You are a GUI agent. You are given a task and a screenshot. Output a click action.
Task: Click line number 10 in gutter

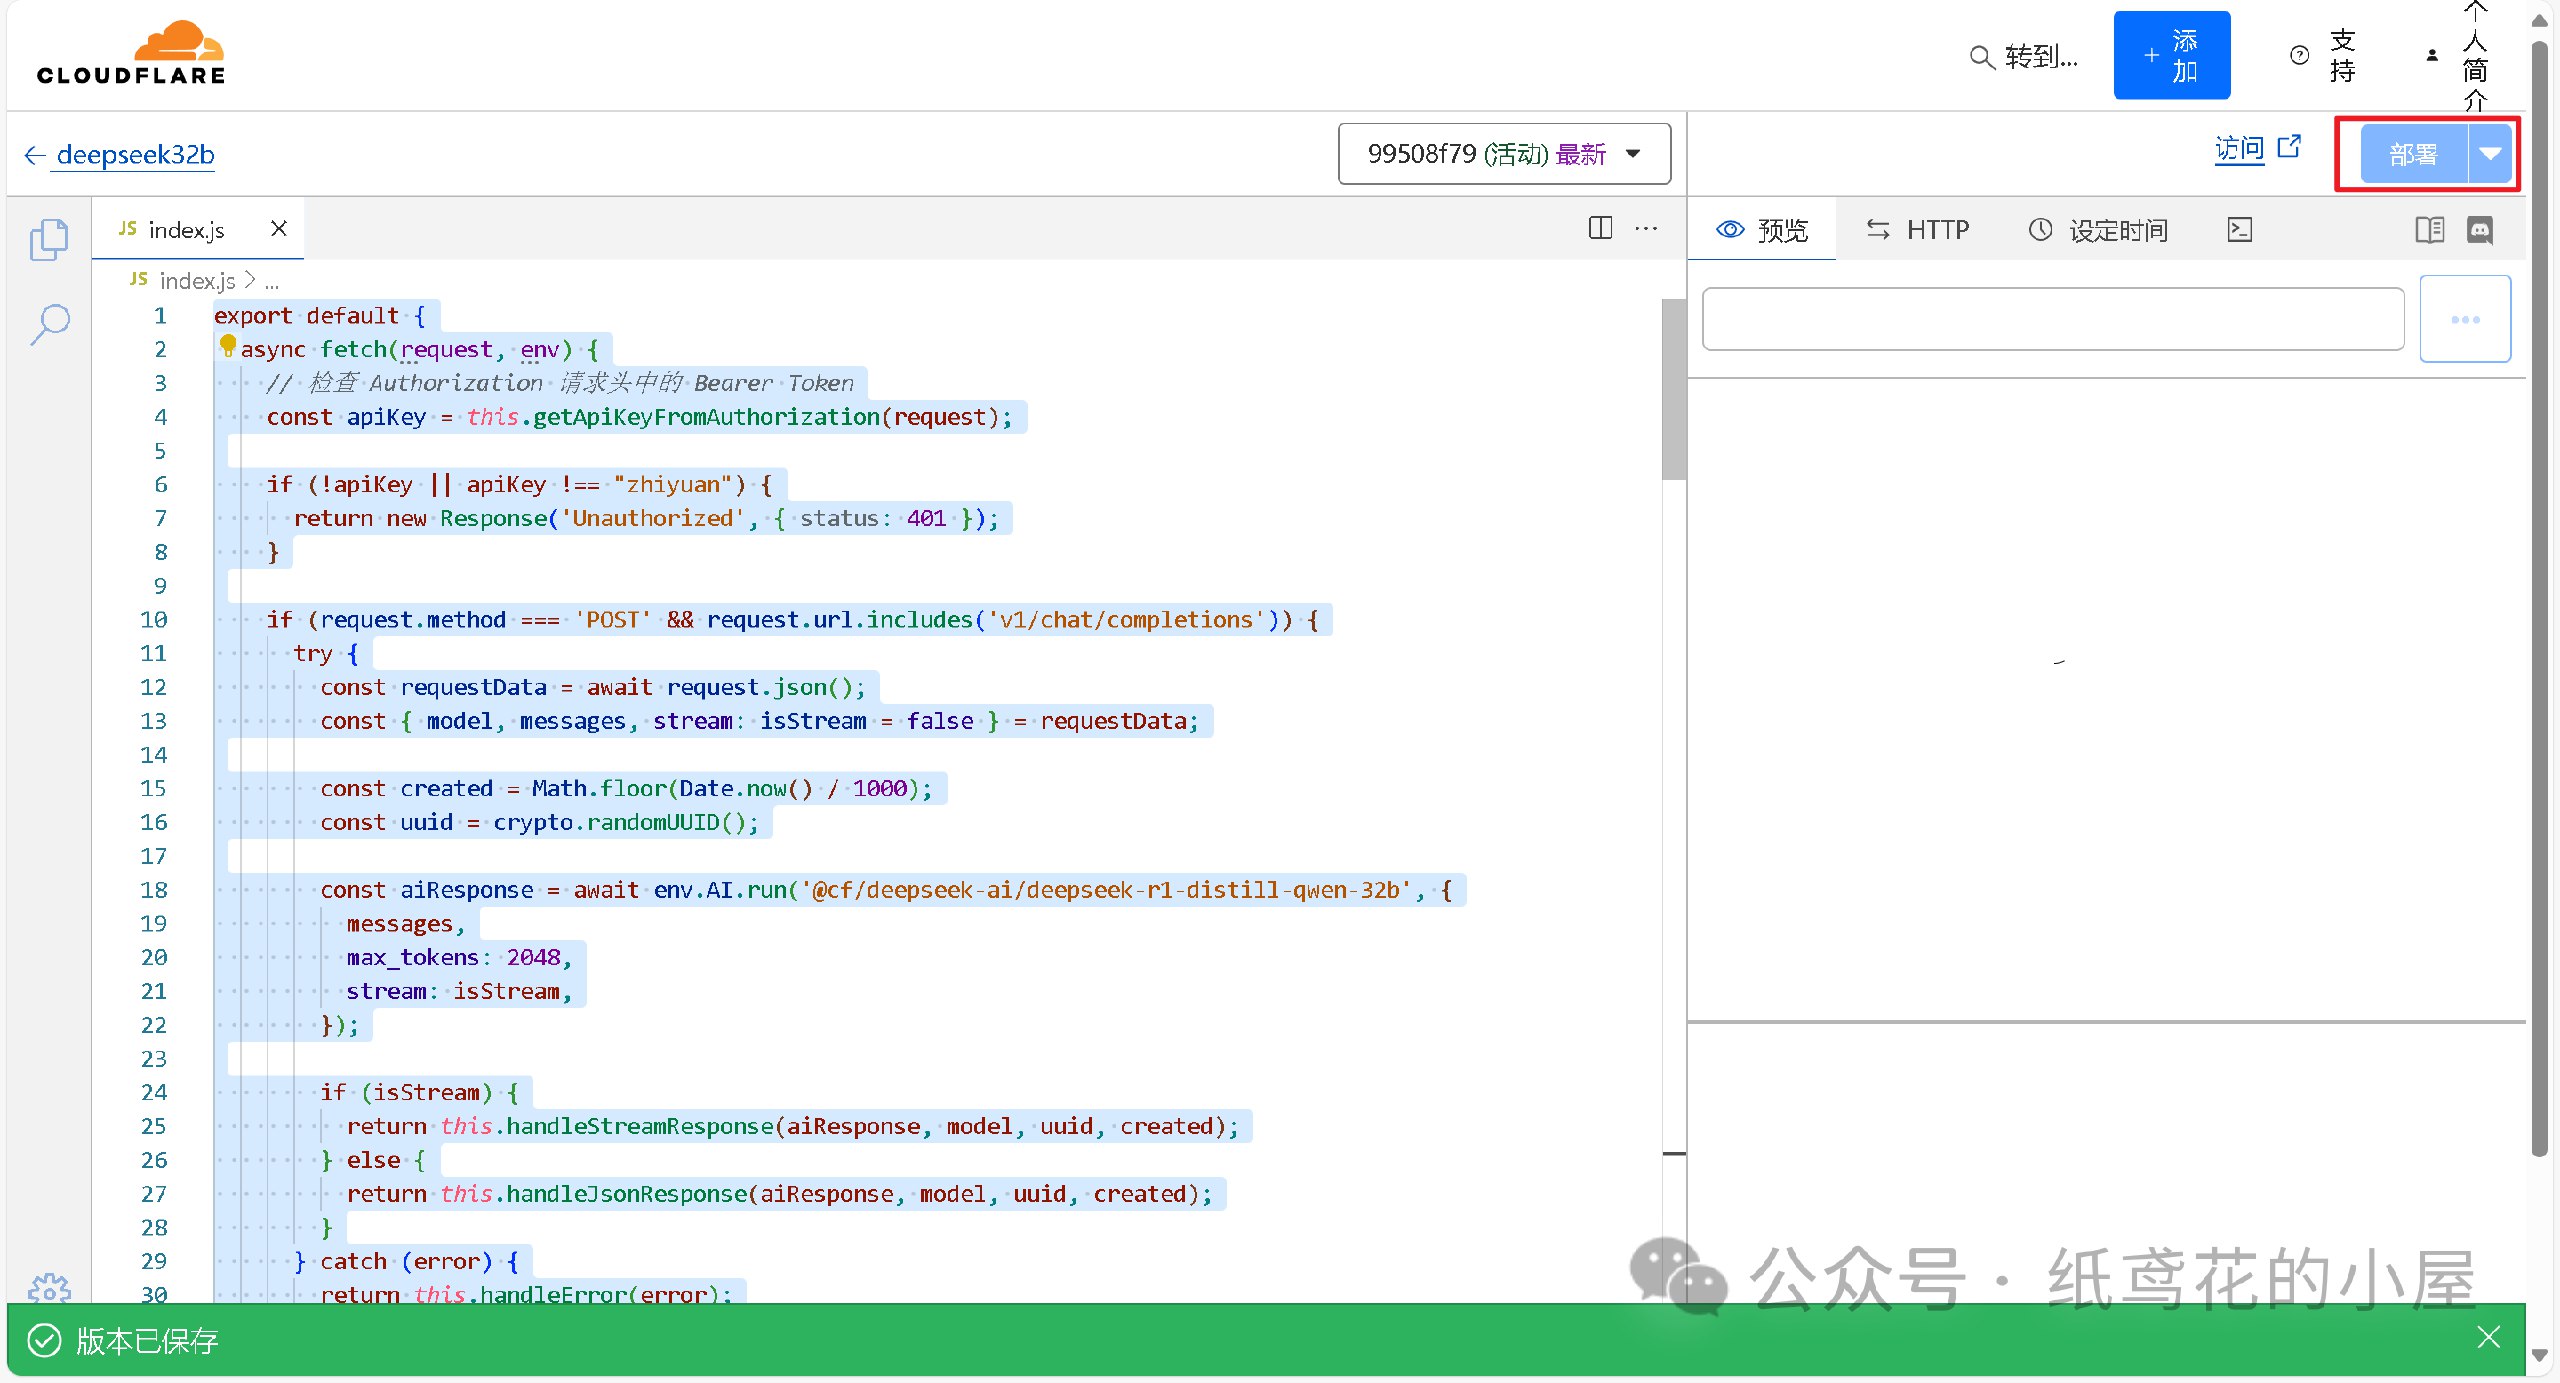pos(153,619)
